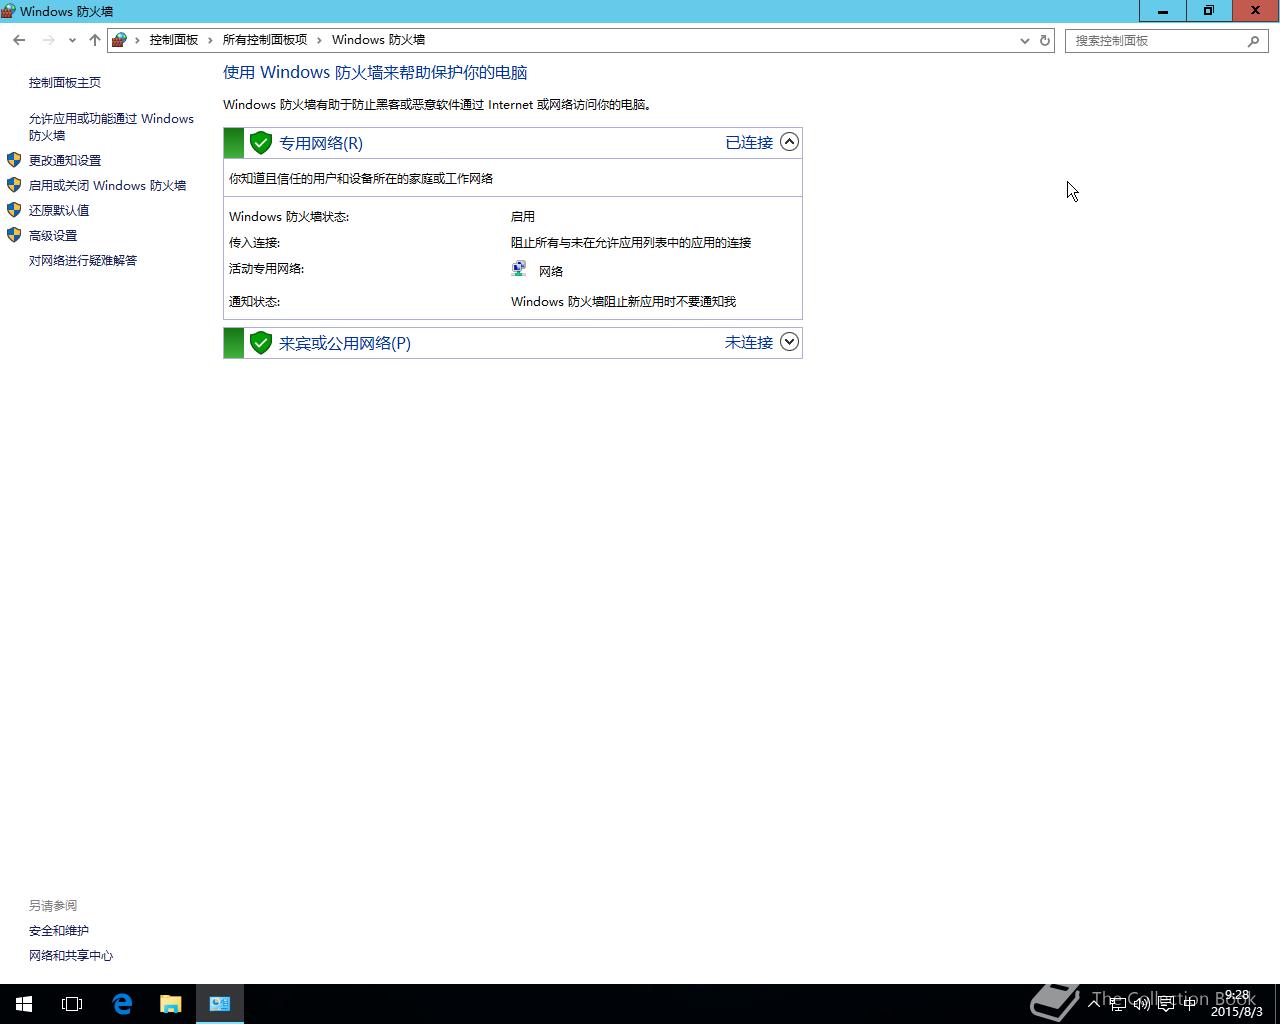This screenshot has height=1024, width=1280.
Task: Click Control Panel taskbar button
Action: (220, 1004)
